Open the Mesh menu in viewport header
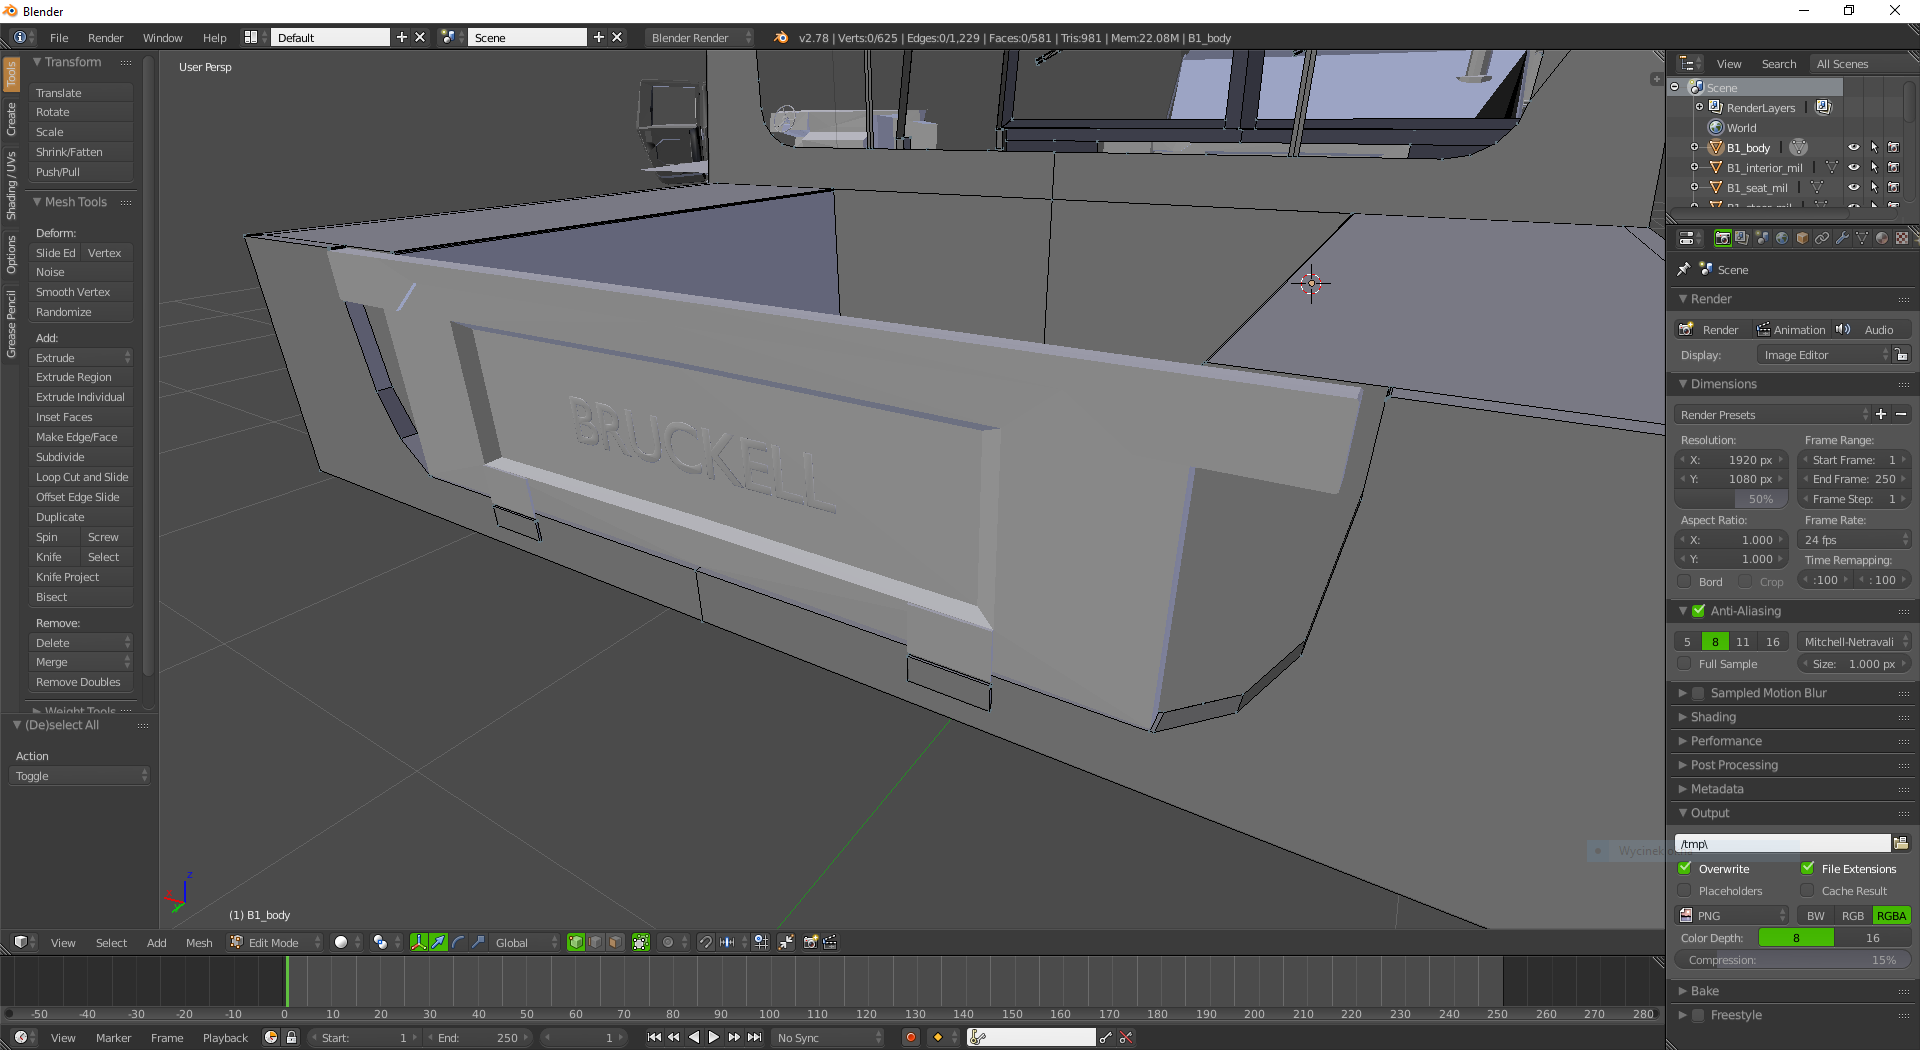 [x=199, y=942]
